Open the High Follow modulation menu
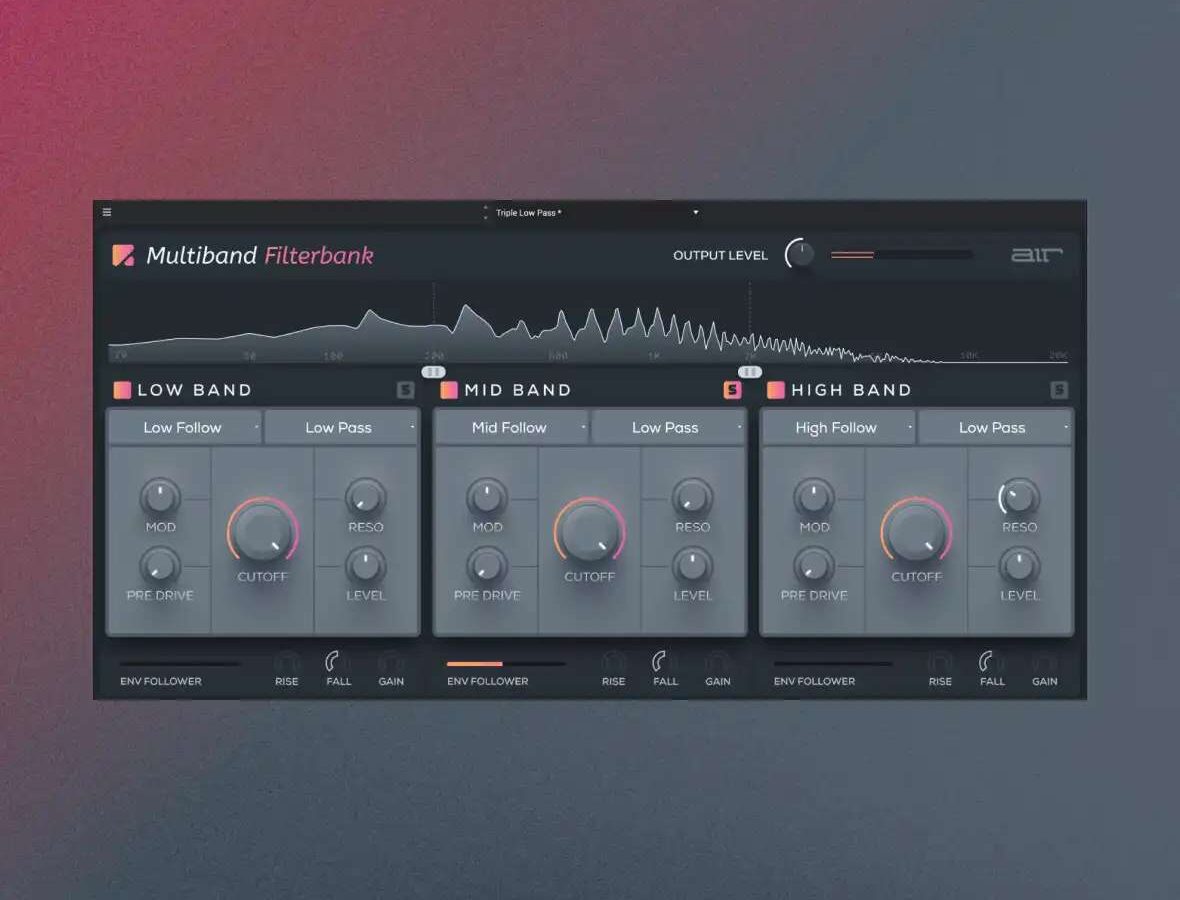The height and width of the screenshot is (900, 1180). tap(838, 428)
